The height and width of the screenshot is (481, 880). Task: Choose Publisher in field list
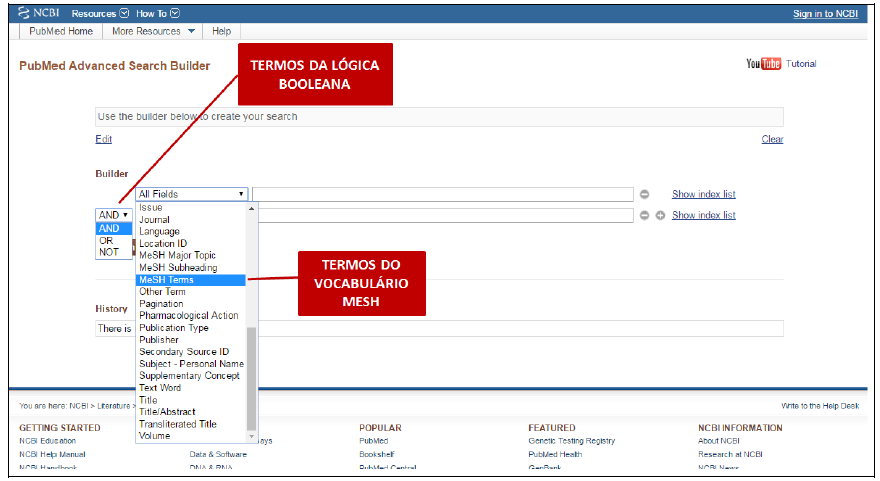coord(190,340)
